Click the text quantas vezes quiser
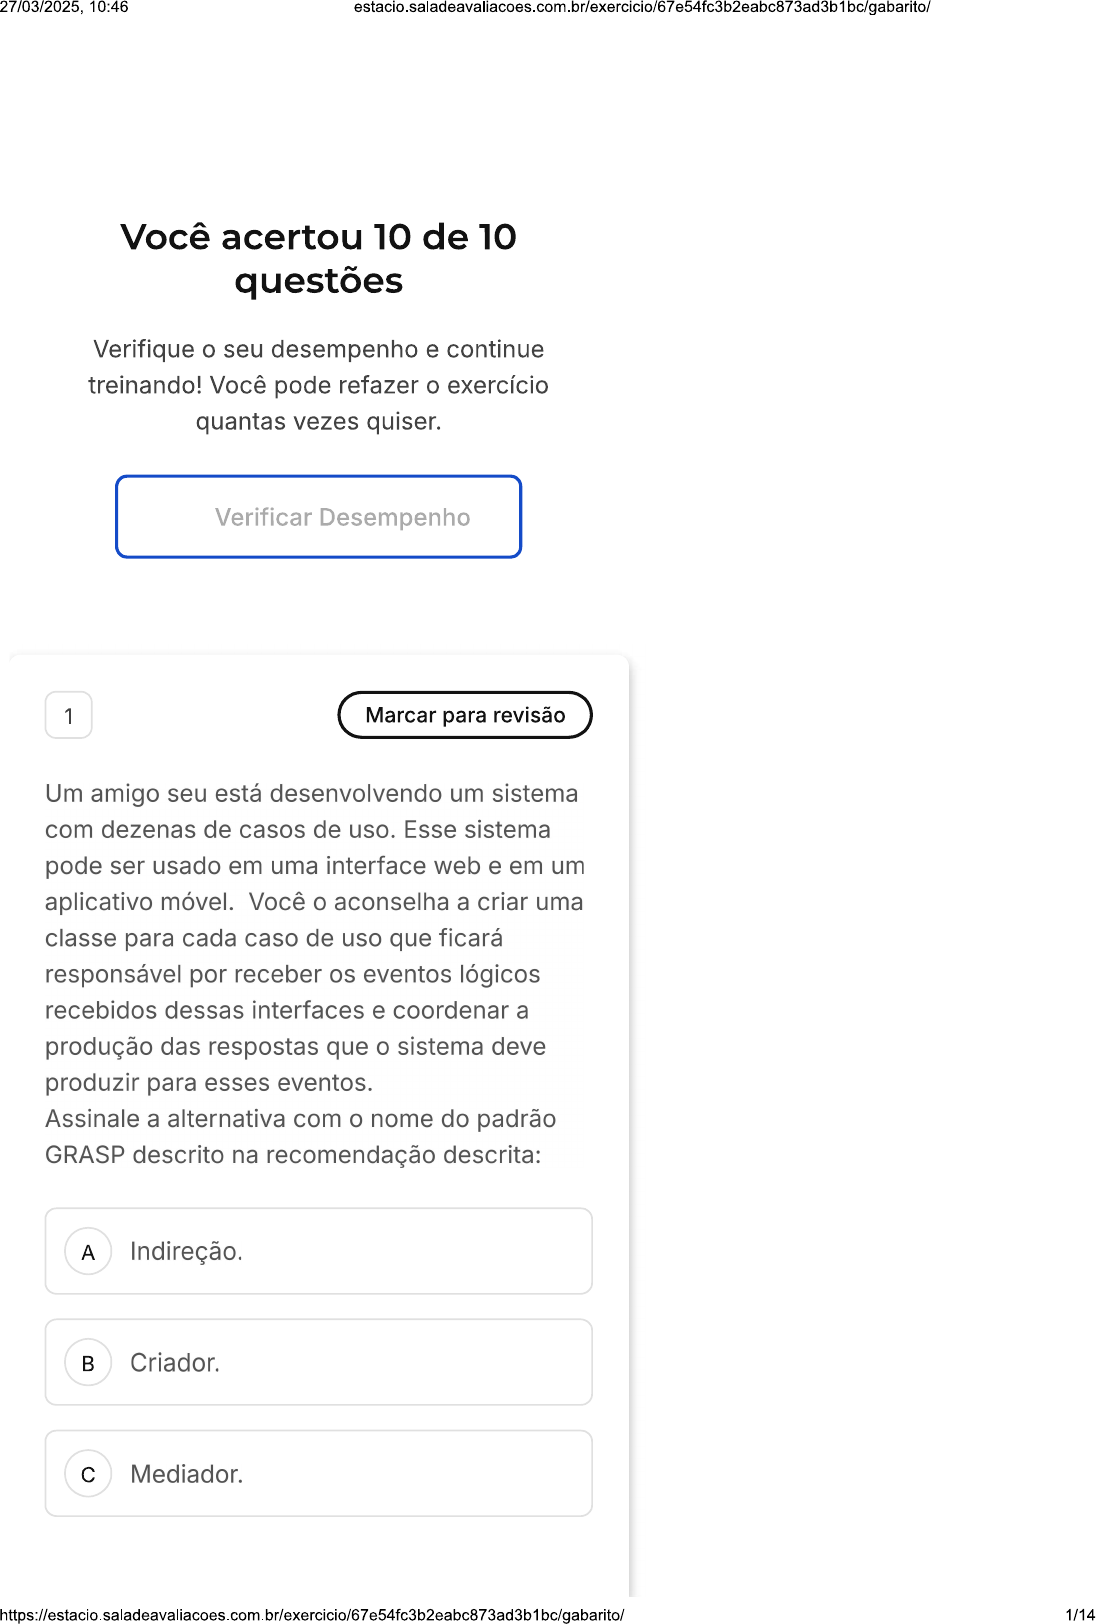The height and width of the screenshot is (1624, 1096). coord(318,421)
